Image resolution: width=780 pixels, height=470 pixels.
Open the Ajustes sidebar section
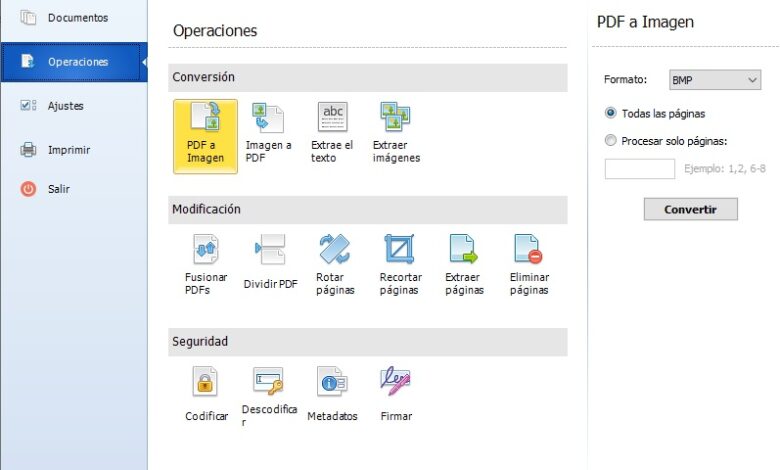point(65,105)
